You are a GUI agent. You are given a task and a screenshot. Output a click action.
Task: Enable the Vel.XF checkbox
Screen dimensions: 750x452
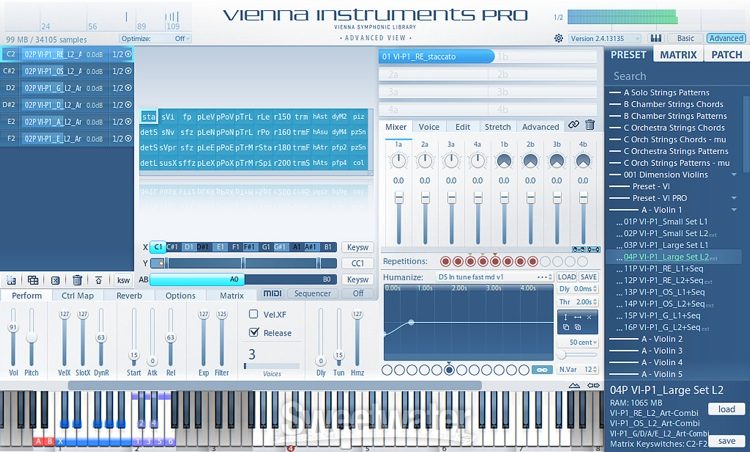point(254,314)
